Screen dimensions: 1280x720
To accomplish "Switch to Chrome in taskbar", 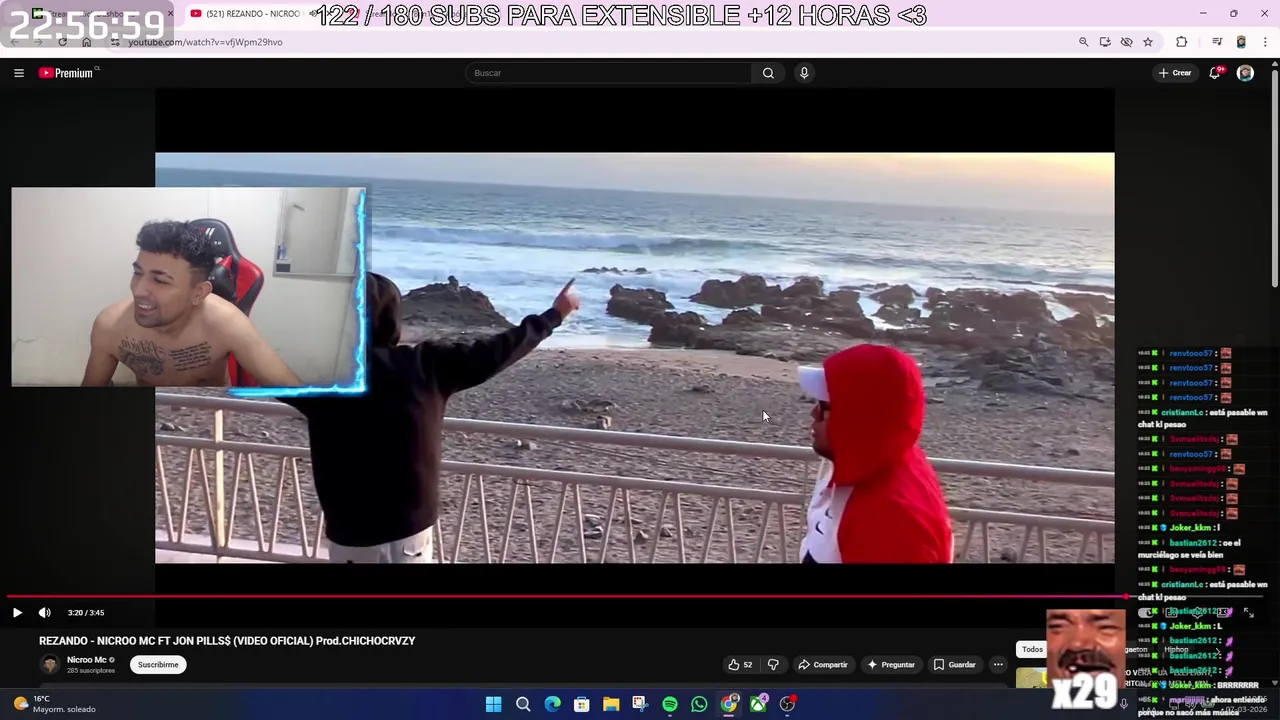I will point(729,704).
